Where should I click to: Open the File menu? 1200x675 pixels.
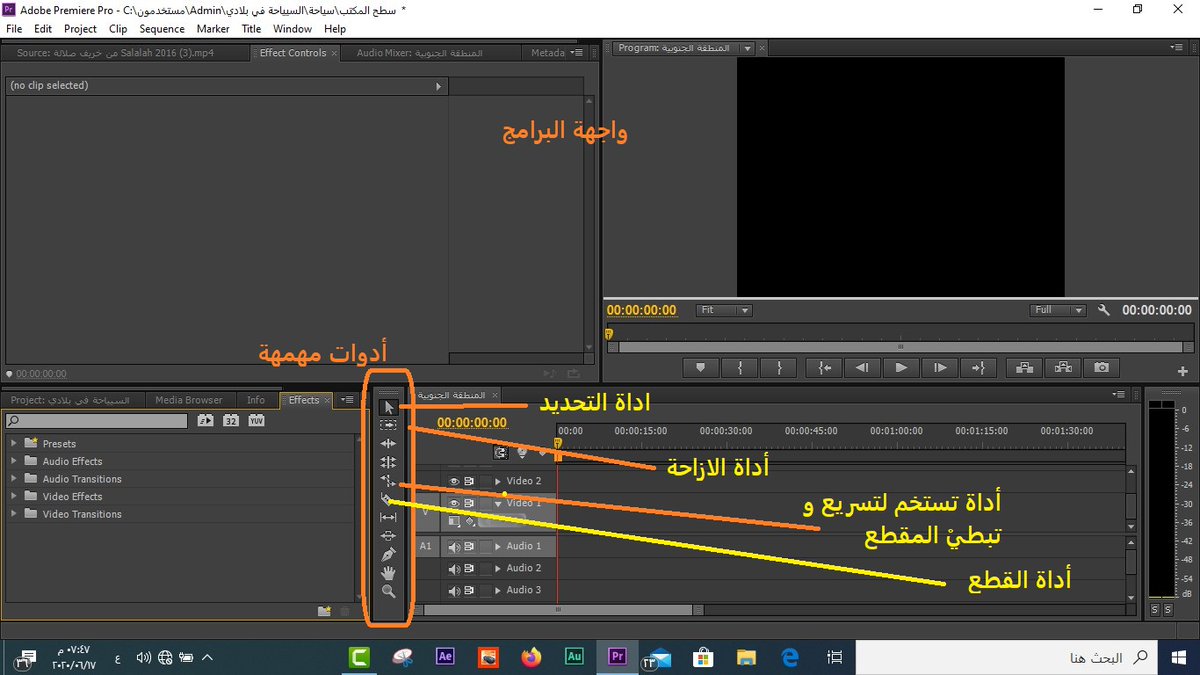[14, 29]
